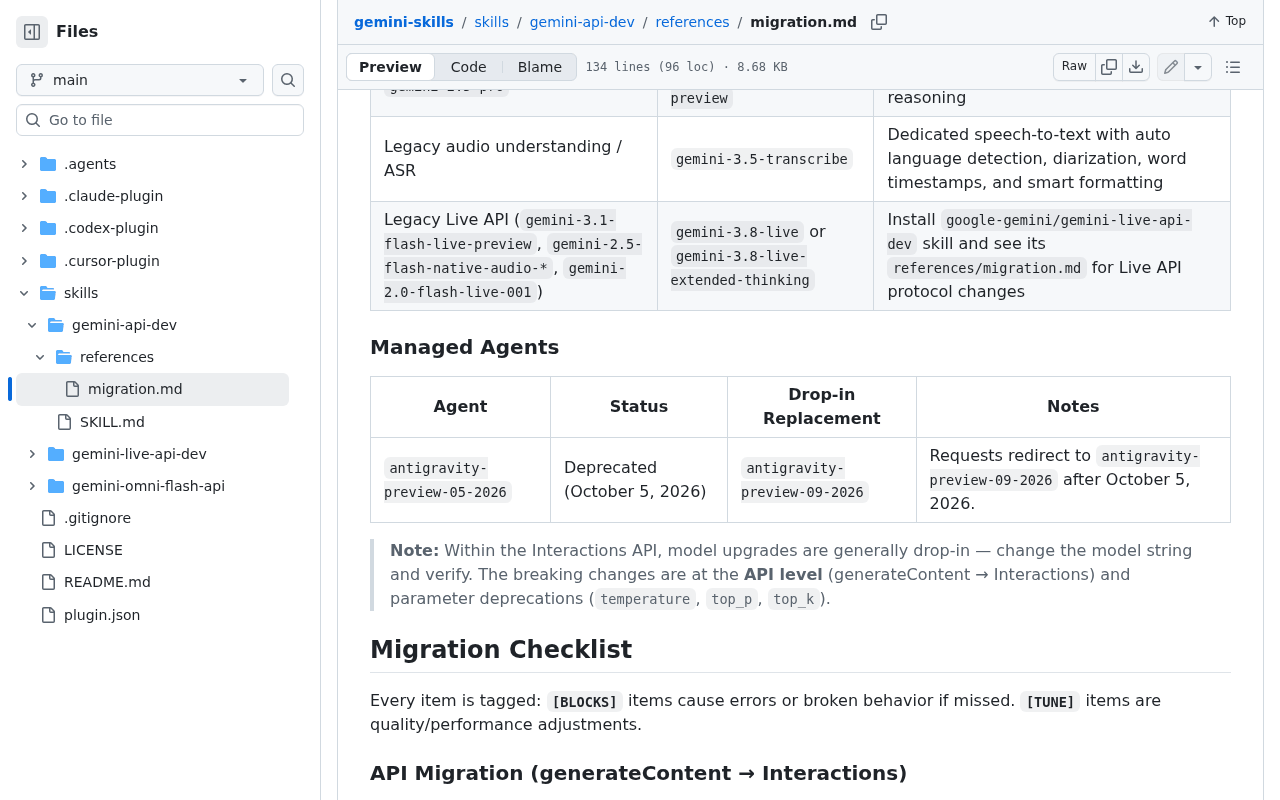Click the .cursor-plugin folder icon

tap(48, 261)
